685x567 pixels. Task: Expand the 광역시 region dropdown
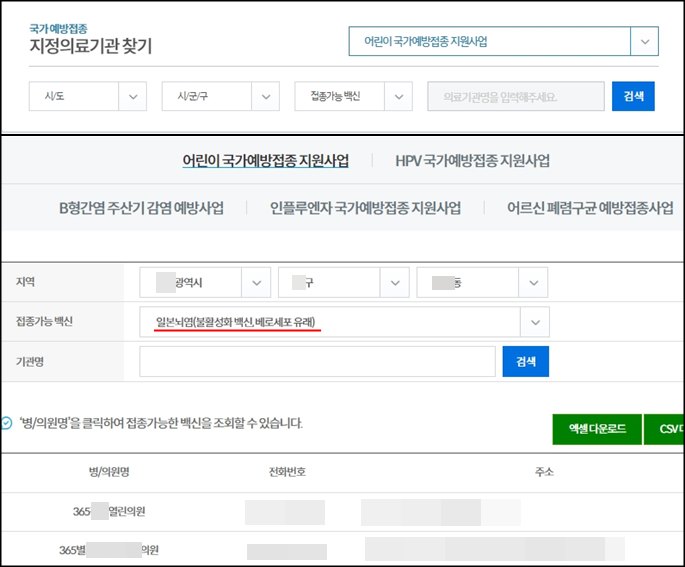[x=205, y=283]
